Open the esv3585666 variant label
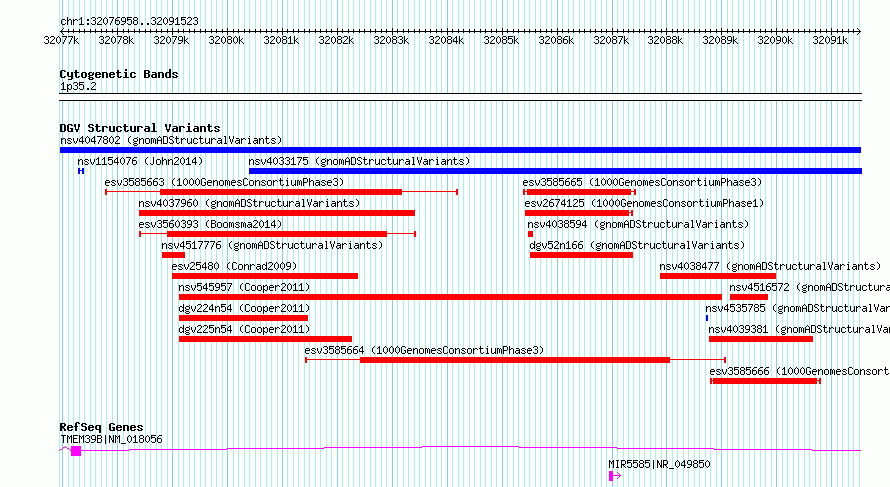890x487 pixels. [800, 371]
